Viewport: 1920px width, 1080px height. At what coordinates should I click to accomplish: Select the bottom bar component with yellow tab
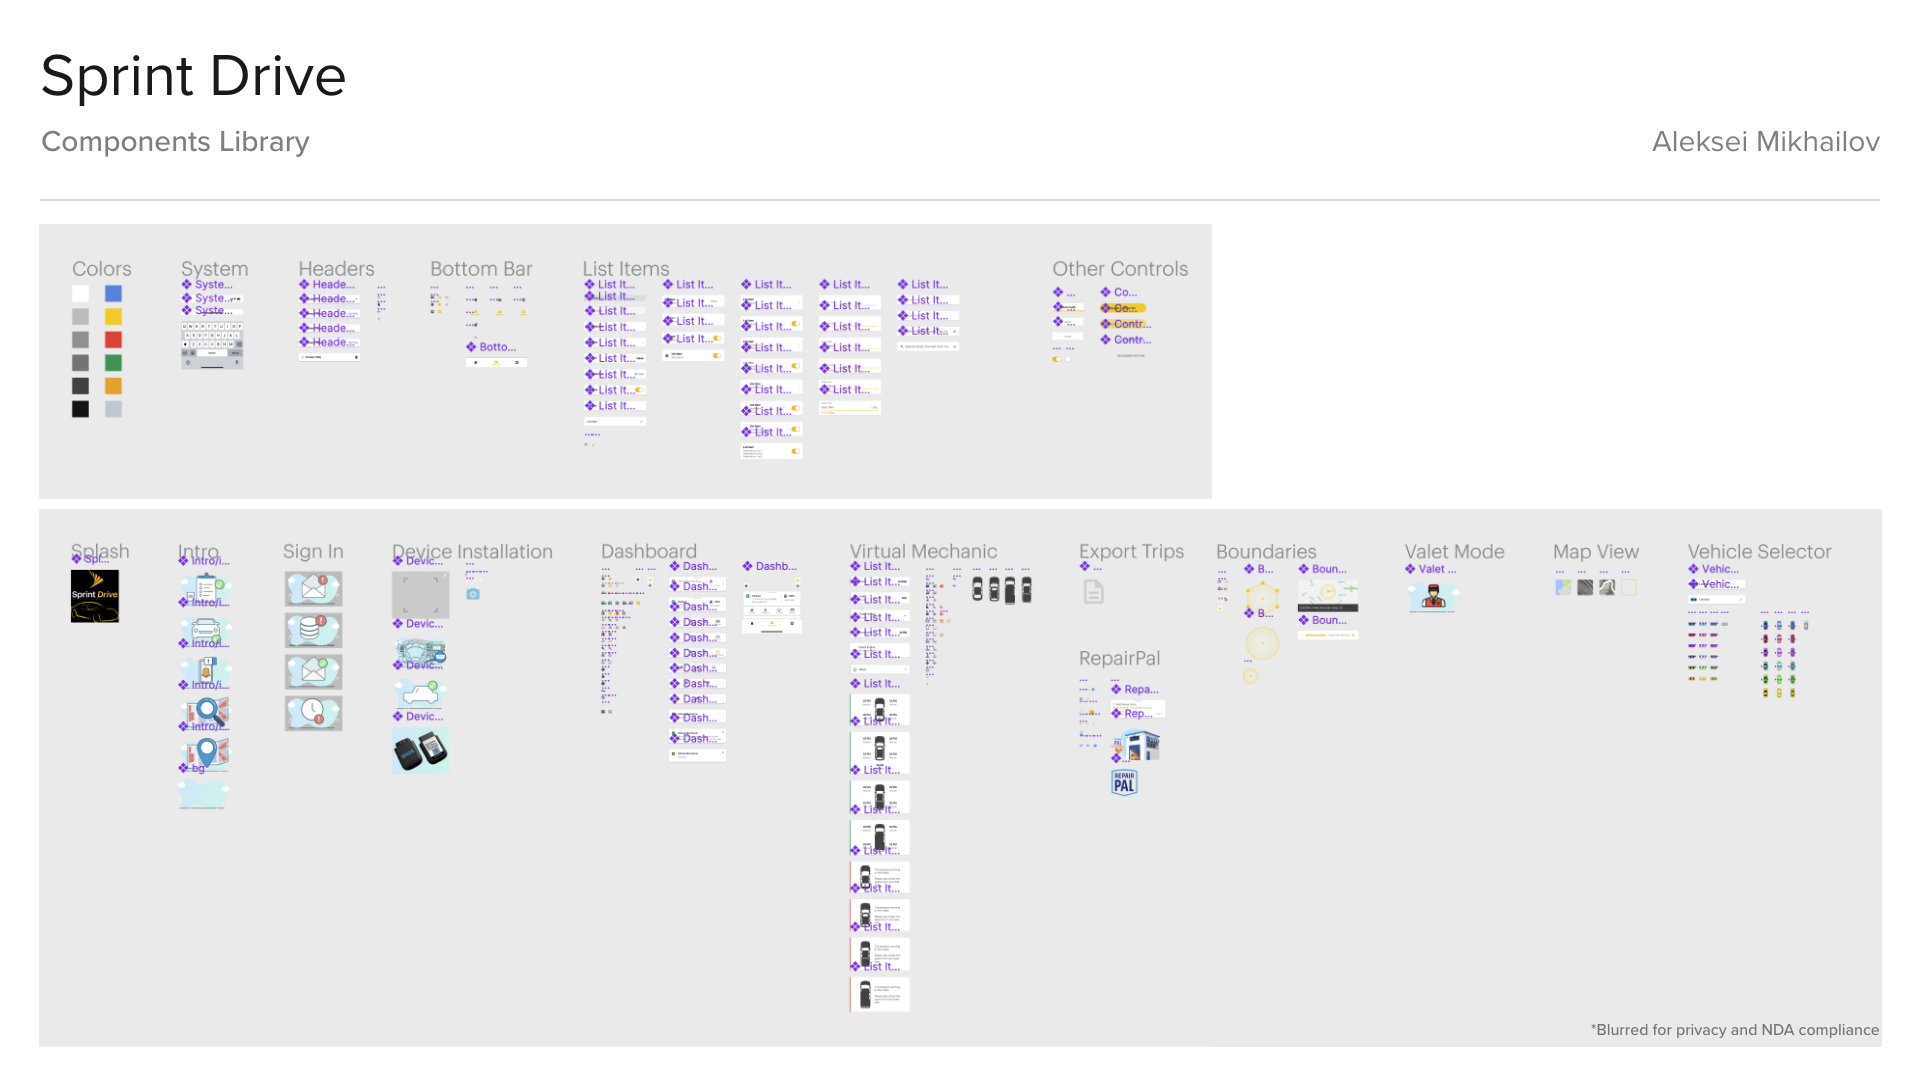496,362
